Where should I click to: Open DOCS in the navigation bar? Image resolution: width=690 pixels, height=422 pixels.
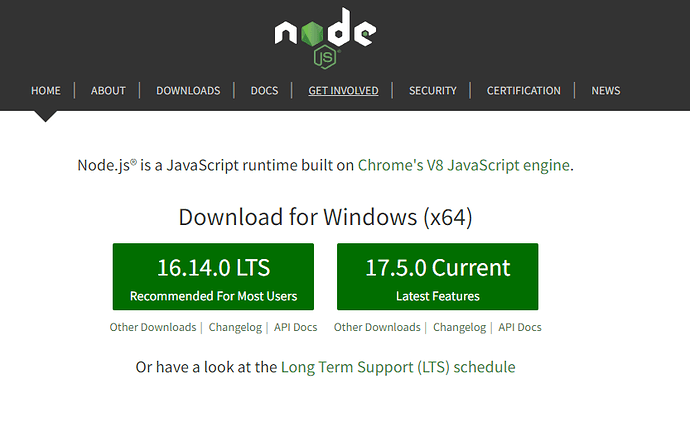[x=264, y=91]
